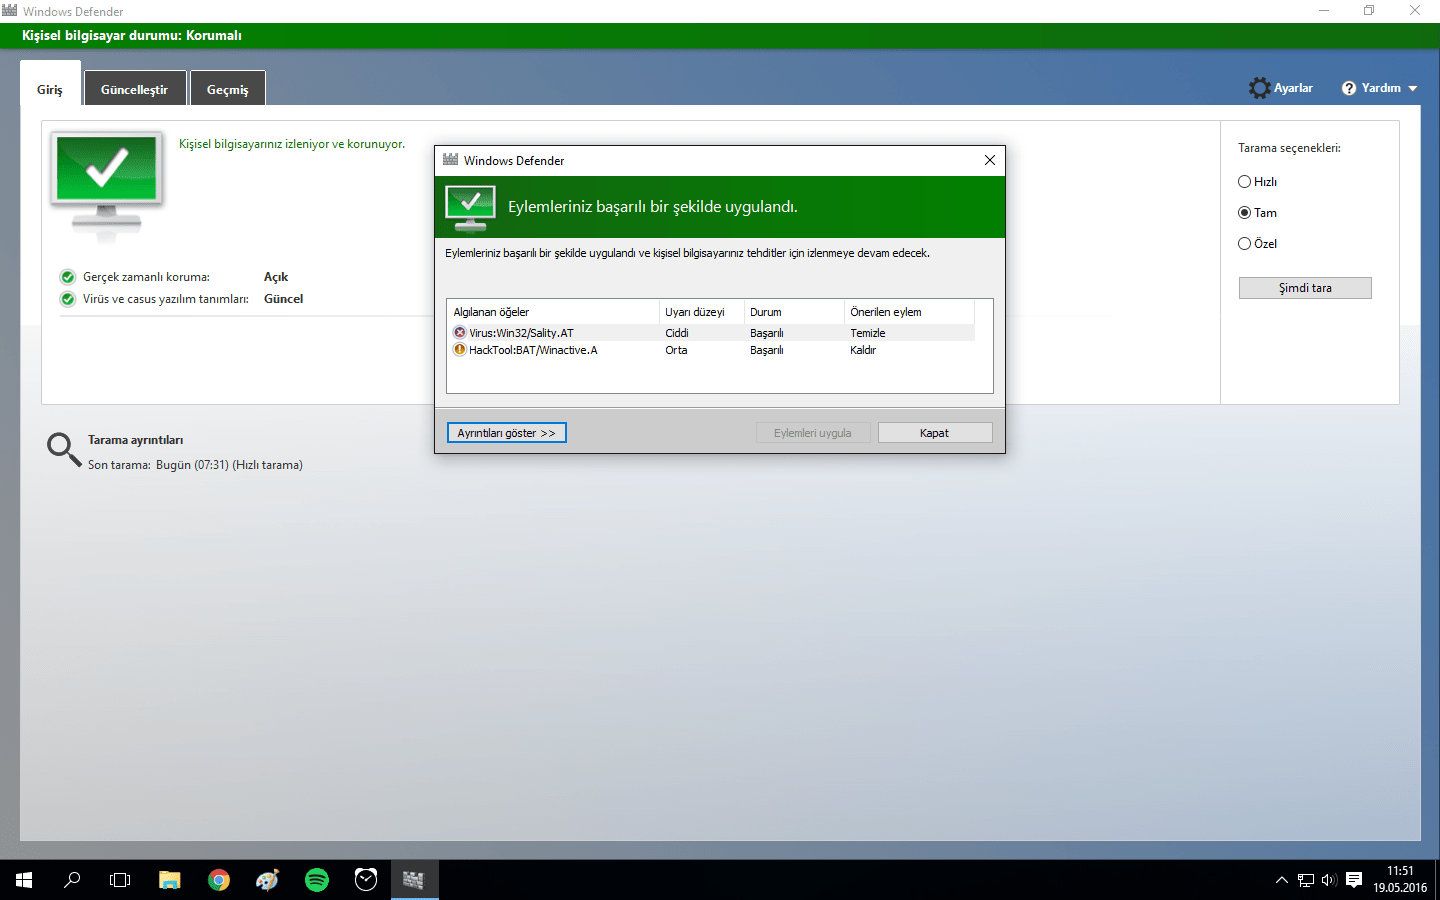Viewport: 1440px width, 900px height.
Task: Click the dialog's Windows Defender castle title icon
Action: 451,160
